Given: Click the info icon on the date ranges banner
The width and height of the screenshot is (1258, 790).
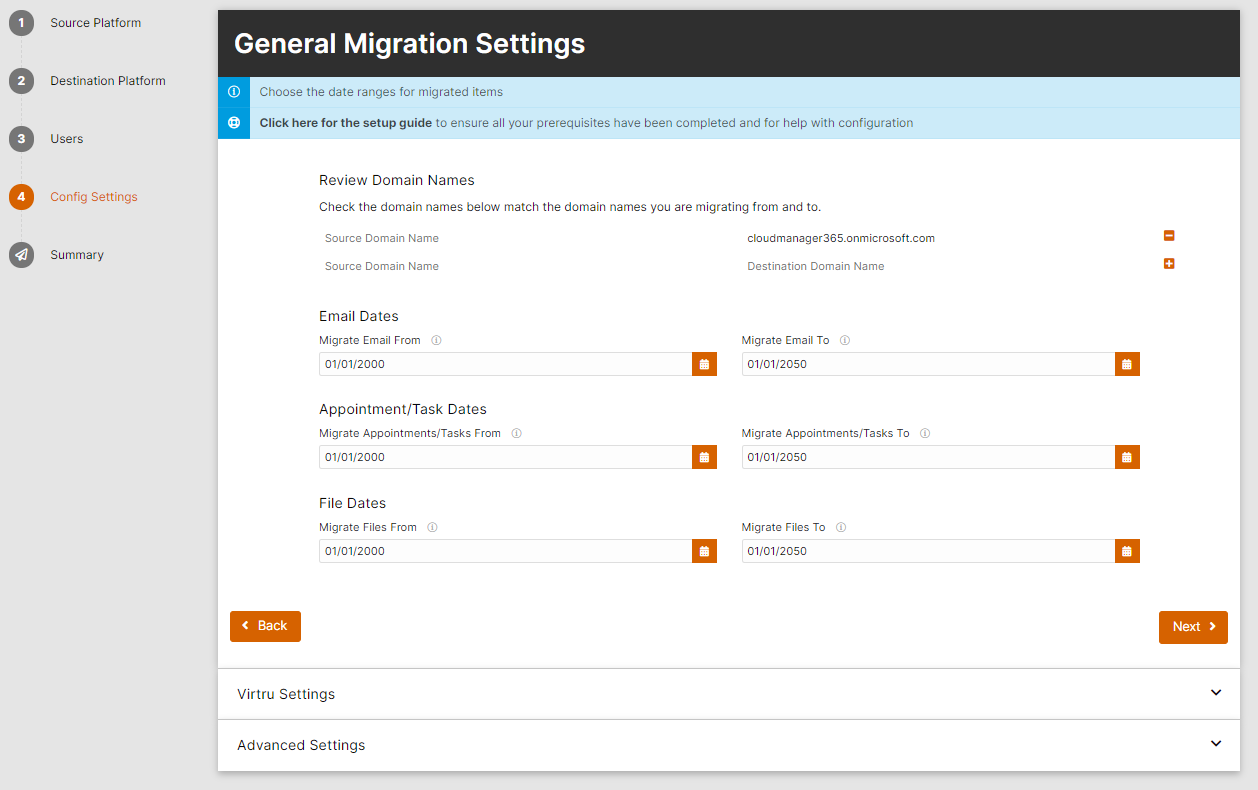Looking at the screenshot, I should tap(233, 91).
